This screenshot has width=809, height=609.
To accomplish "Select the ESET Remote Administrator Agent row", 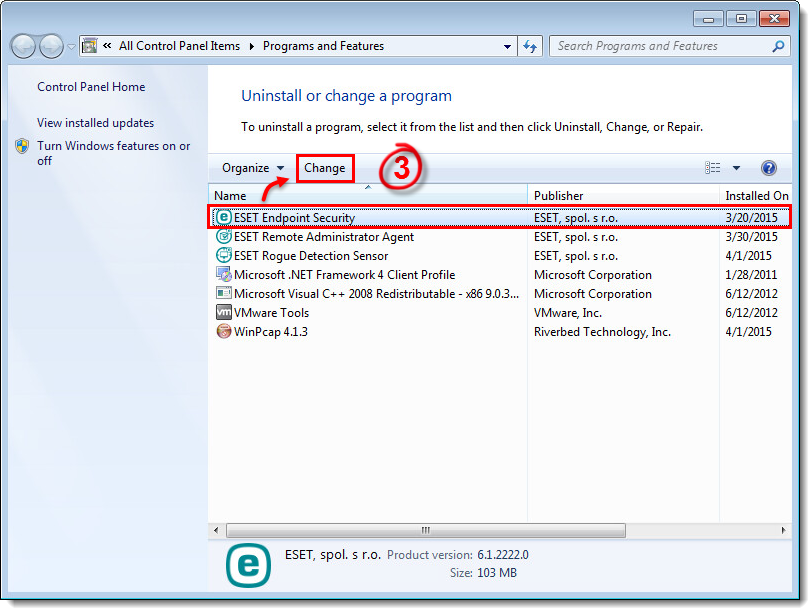I will coord(500,236).
